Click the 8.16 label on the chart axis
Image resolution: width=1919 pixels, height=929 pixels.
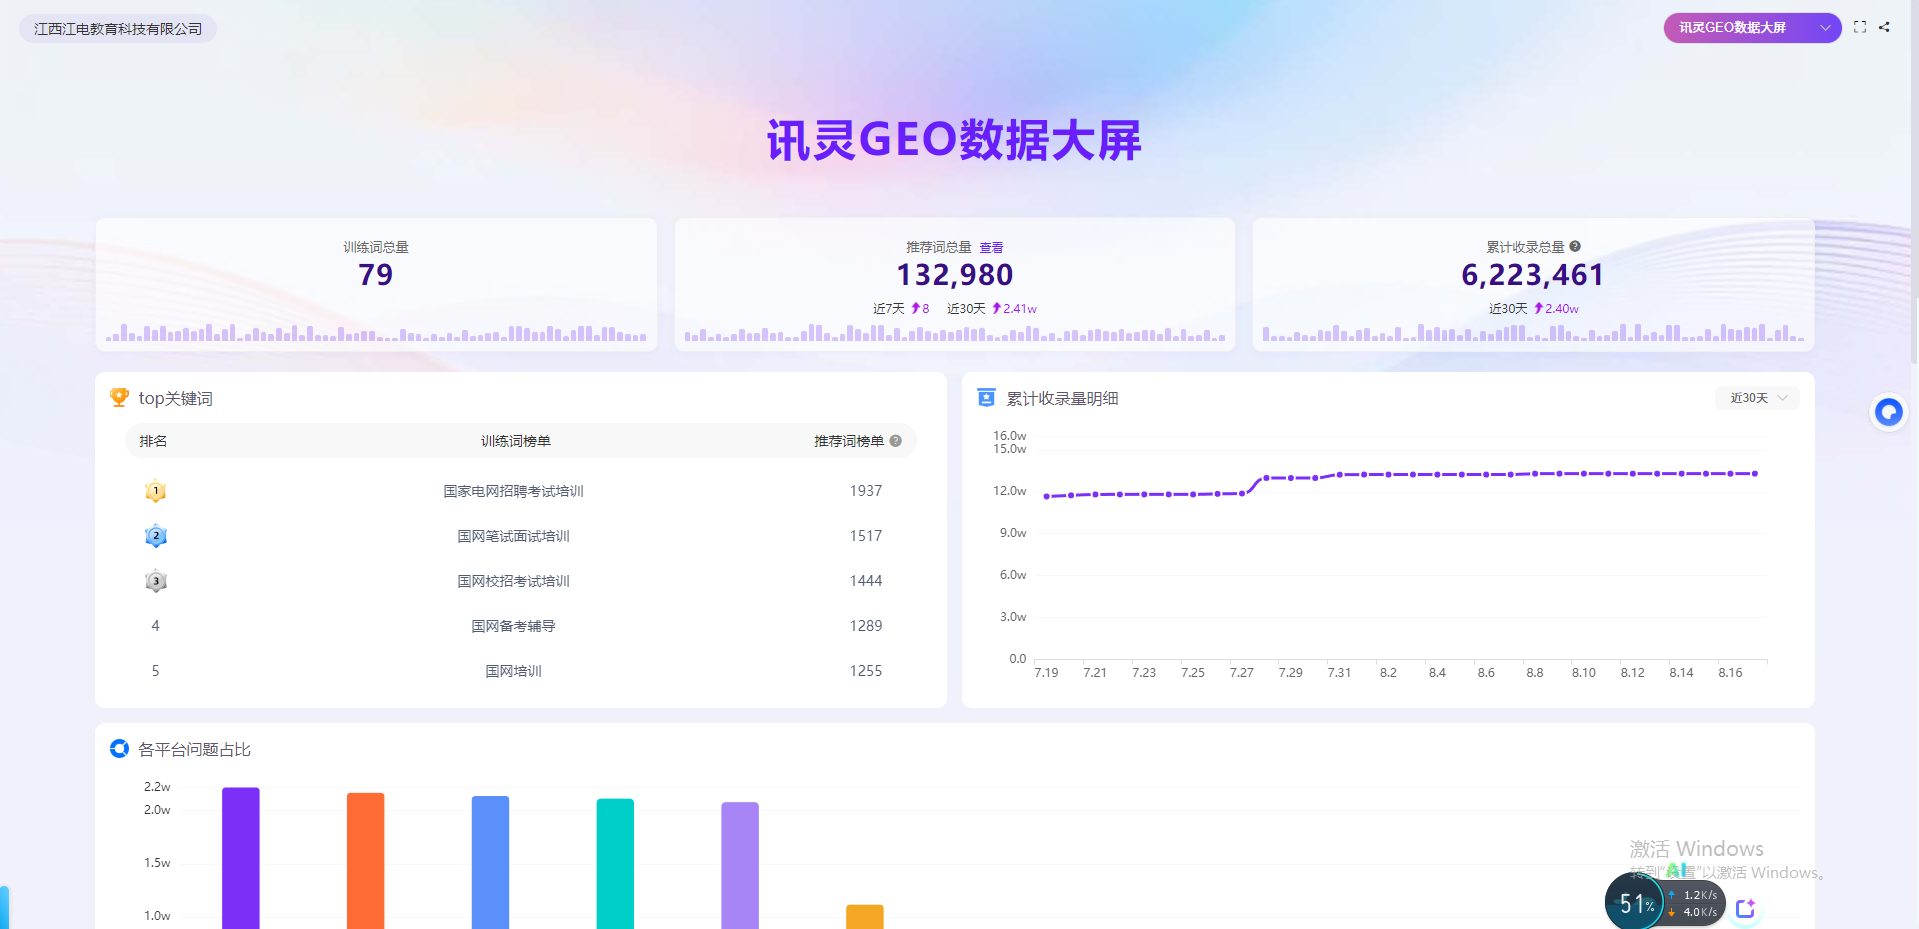1730,673
